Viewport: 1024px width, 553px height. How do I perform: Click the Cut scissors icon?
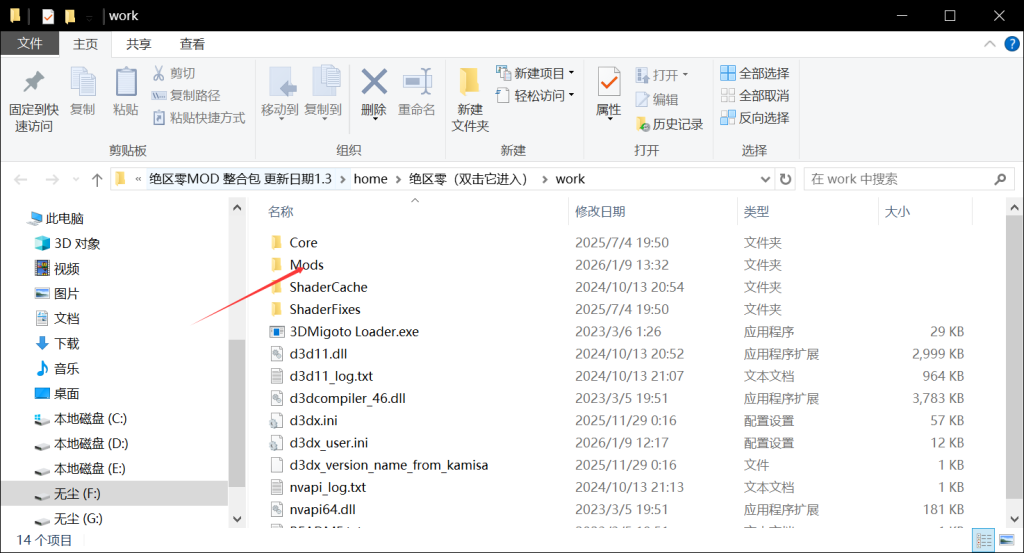pyautogui.click(x=159, y=73)
